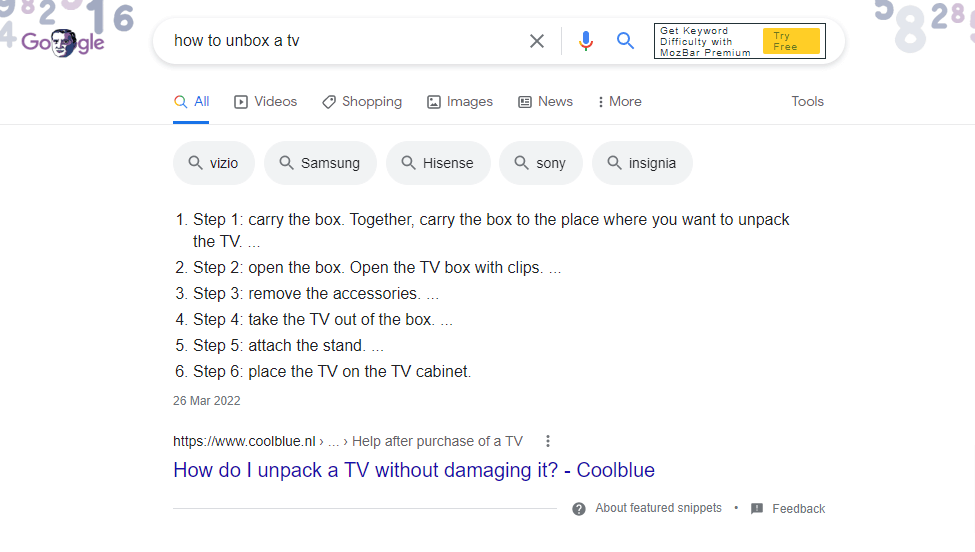Image resolution: width=975 pixels, height=552 pixels.
Task: Start voice search with microphone icon
Action: [x=585, y=41]
